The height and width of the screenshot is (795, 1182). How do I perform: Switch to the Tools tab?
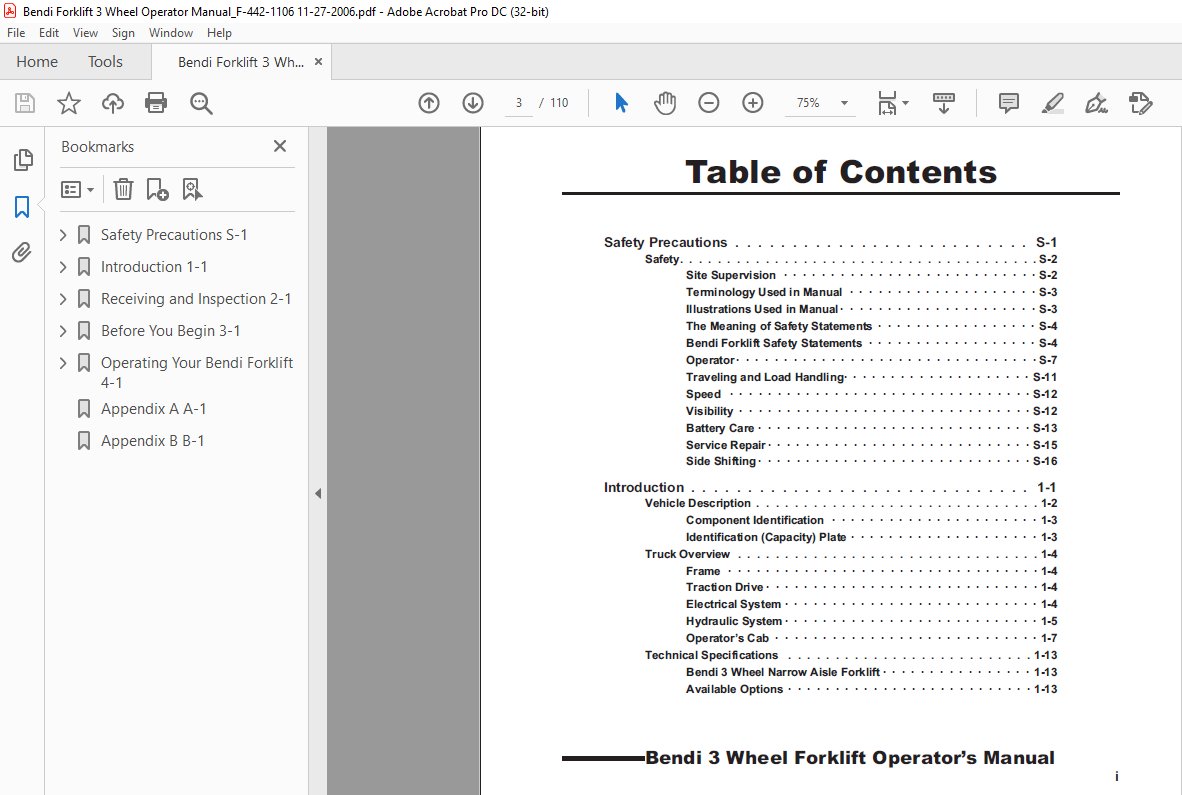[105, 62]
